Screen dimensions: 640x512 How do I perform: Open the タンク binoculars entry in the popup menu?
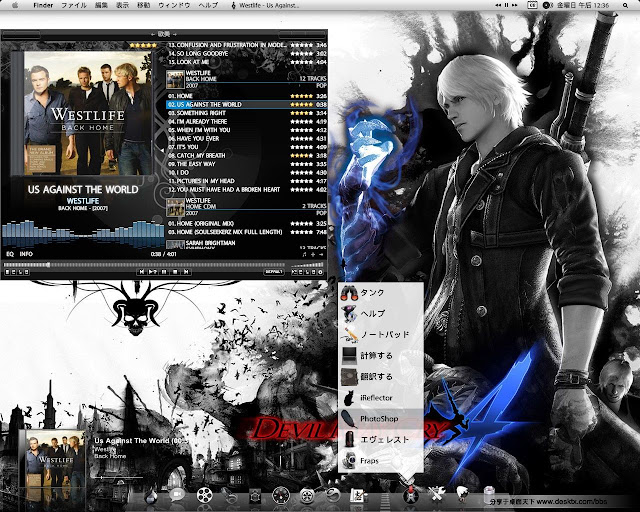point(381,292)
